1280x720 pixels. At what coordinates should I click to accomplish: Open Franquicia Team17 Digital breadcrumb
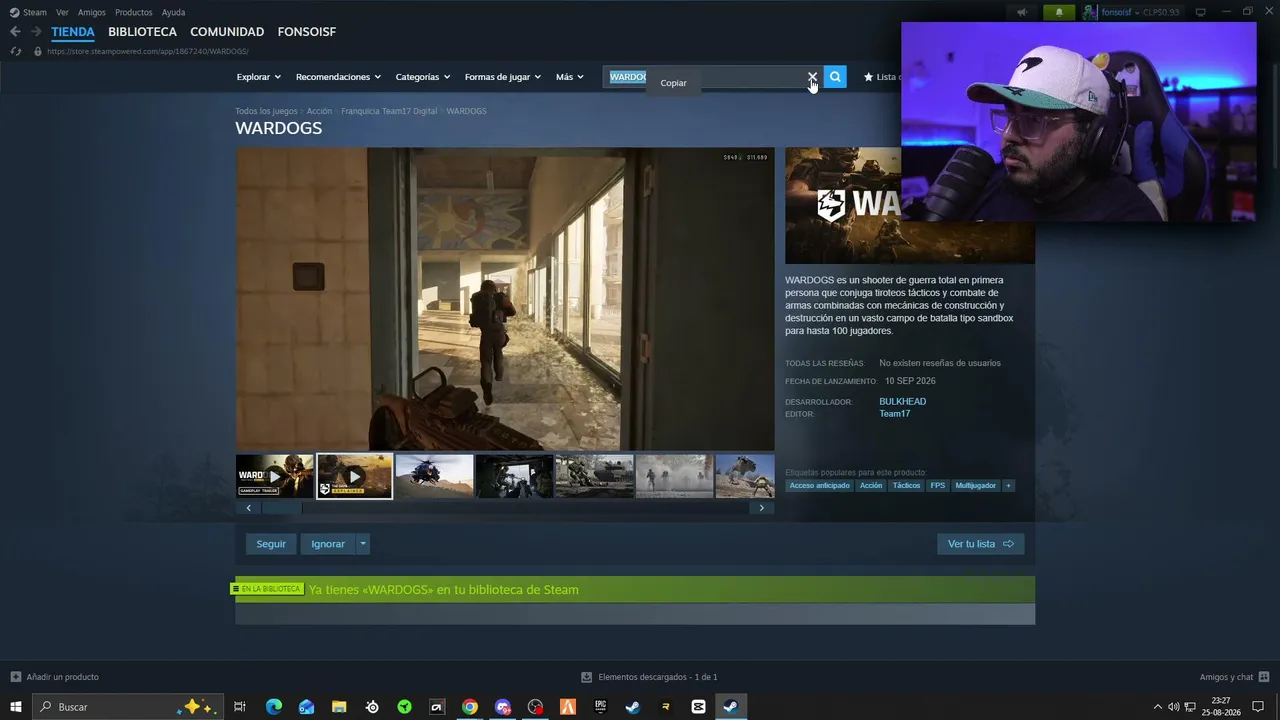[x=389, y=111]
